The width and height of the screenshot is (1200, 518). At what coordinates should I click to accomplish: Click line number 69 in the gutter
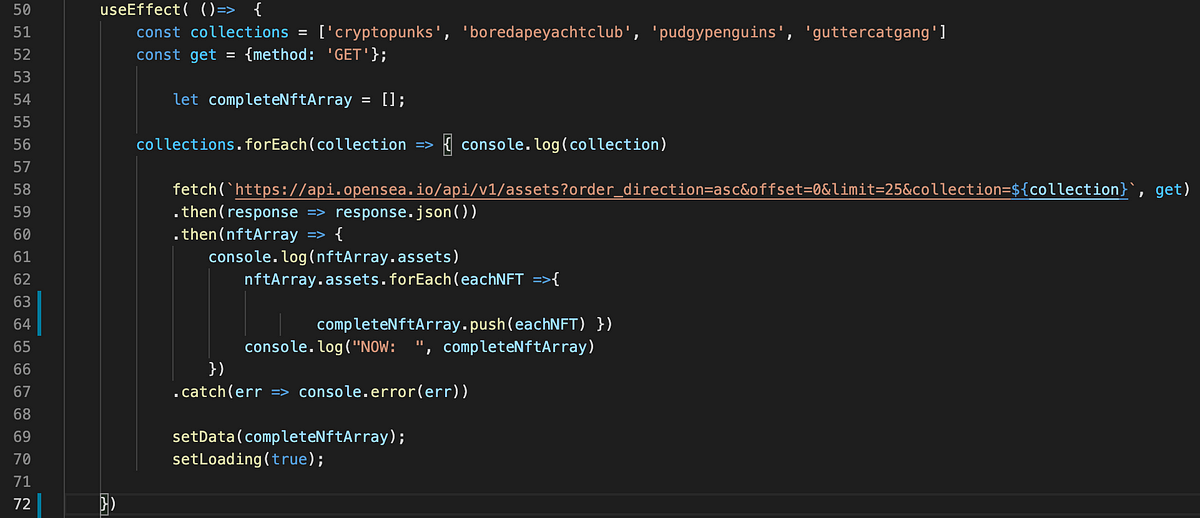pos(22,437)
